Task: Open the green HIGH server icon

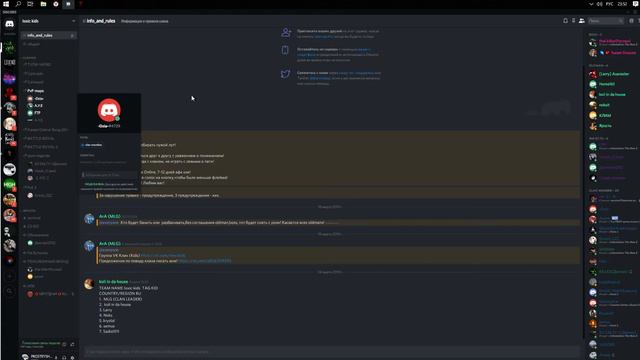Action: 9,184
